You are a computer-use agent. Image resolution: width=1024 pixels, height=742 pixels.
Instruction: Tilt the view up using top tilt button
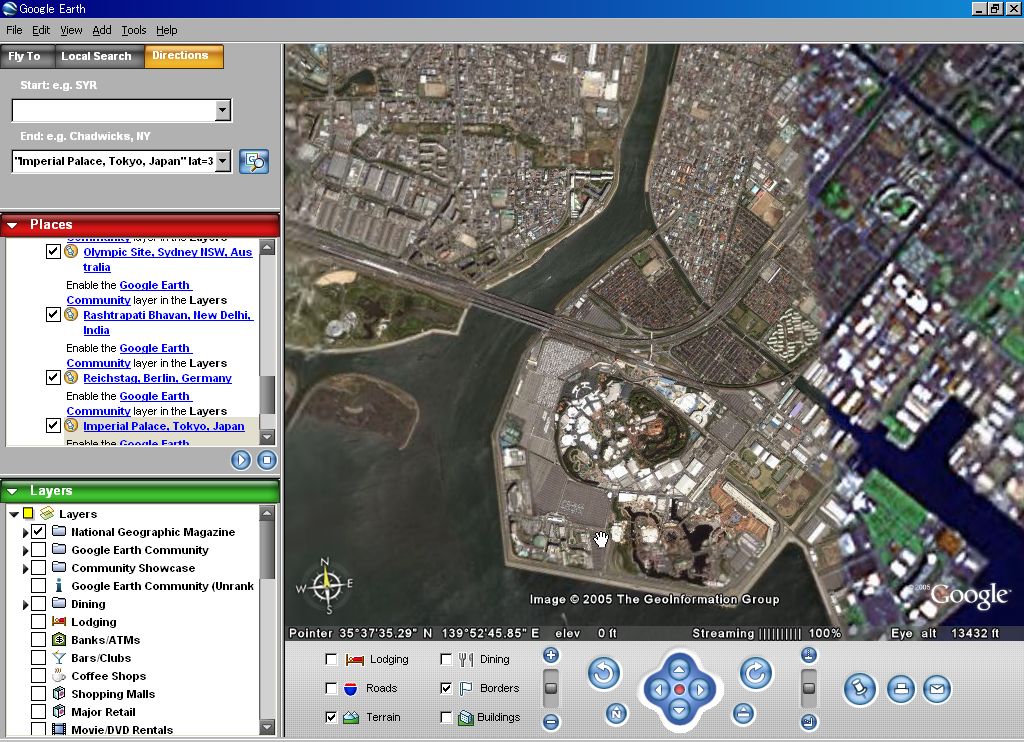point(808,655)
